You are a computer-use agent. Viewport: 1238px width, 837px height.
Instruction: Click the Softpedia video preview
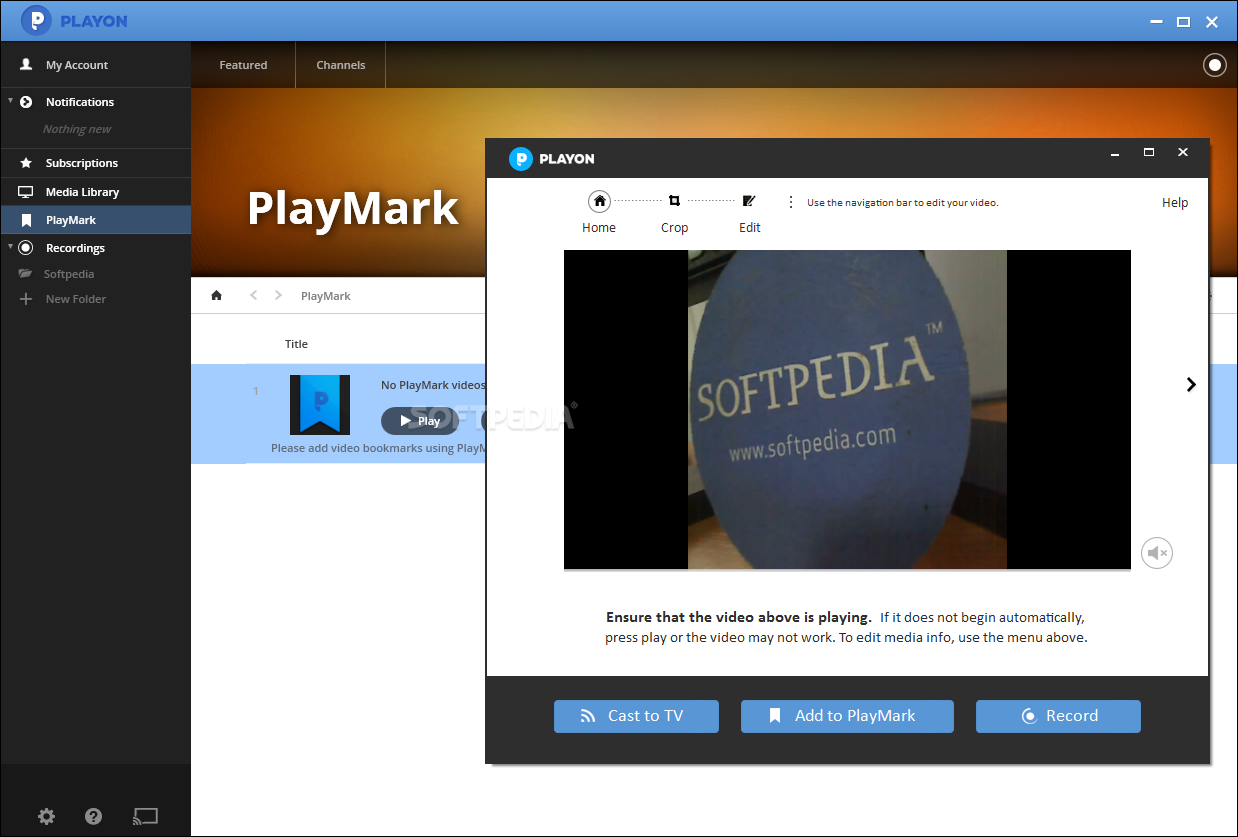click(x=847, y=410)
